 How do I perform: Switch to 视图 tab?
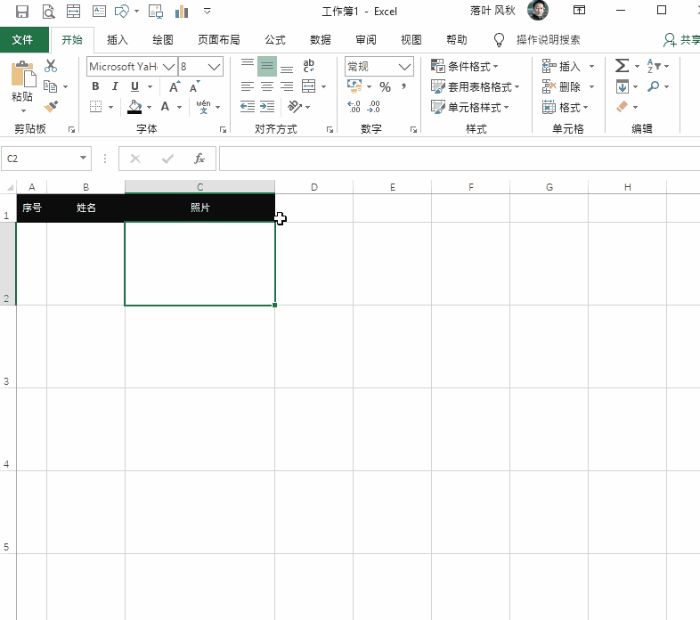coord(411,40)
